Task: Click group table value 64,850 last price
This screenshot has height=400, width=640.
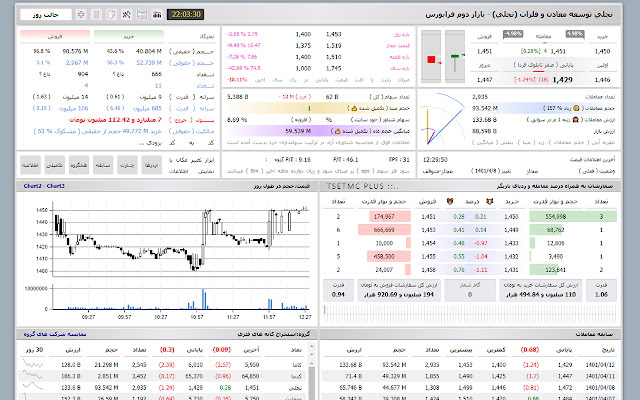Action: (x=251, y=376)
